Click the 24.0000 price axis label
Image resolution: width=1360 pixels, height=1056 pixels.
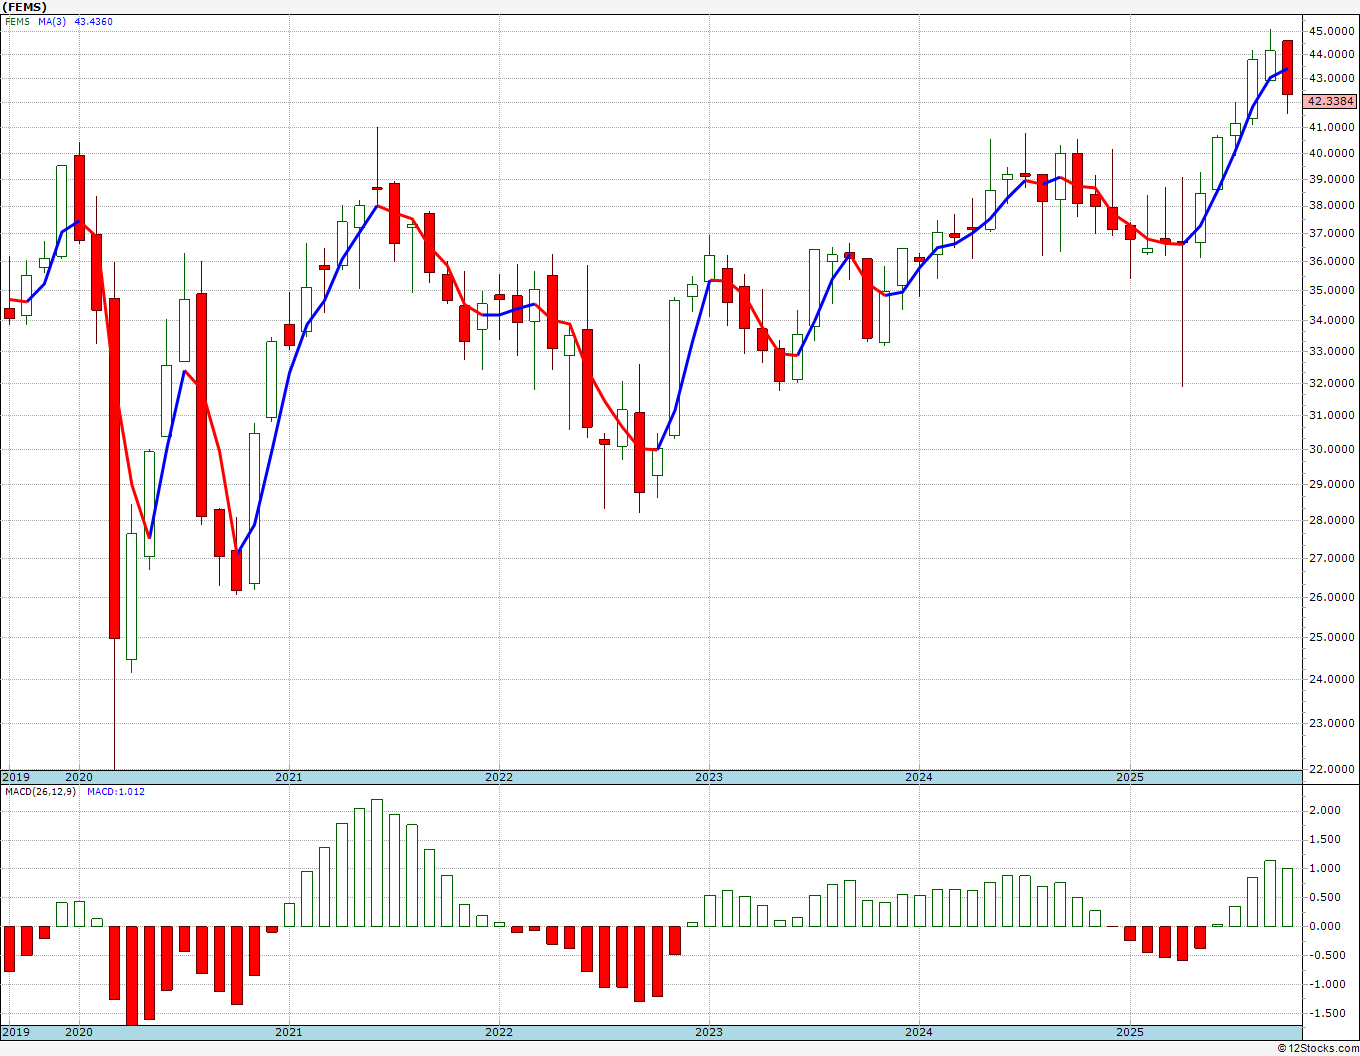[x=1331, y=679]
